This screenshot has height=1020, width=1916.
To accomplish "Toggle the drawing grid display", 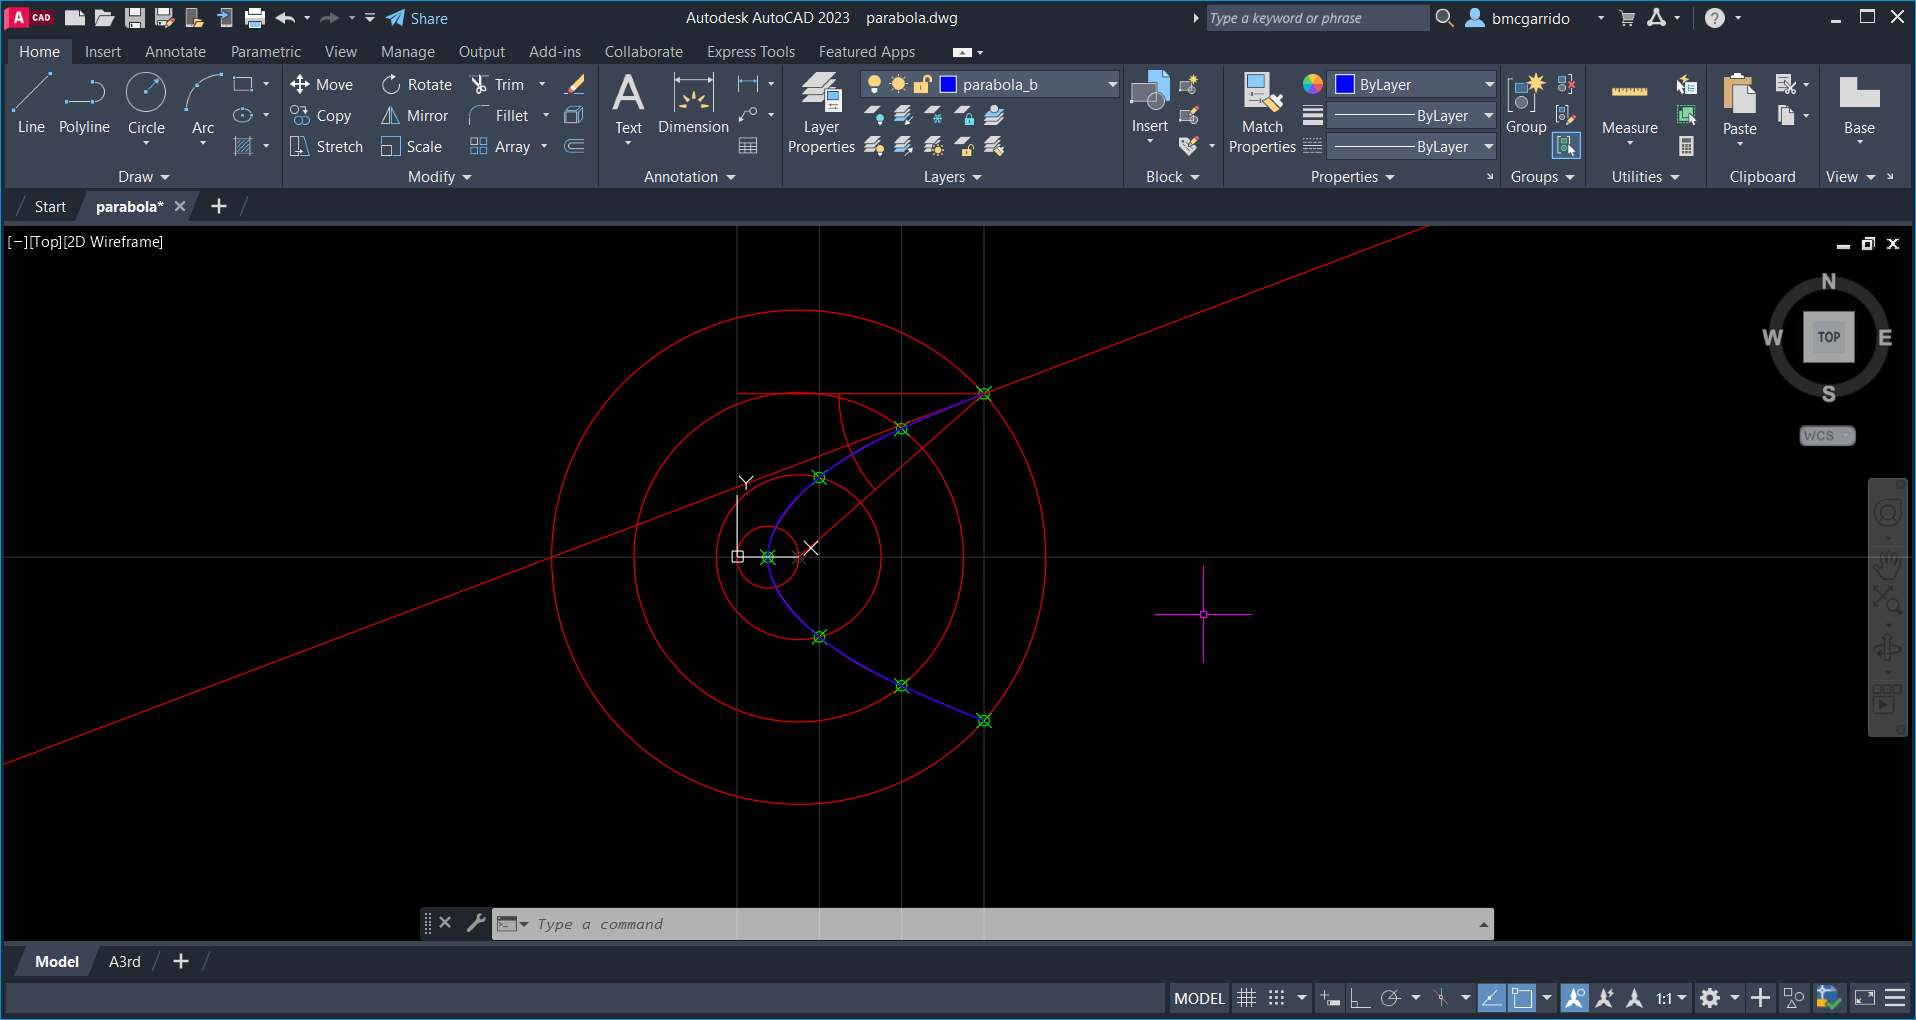I will tap(1246, 998).
